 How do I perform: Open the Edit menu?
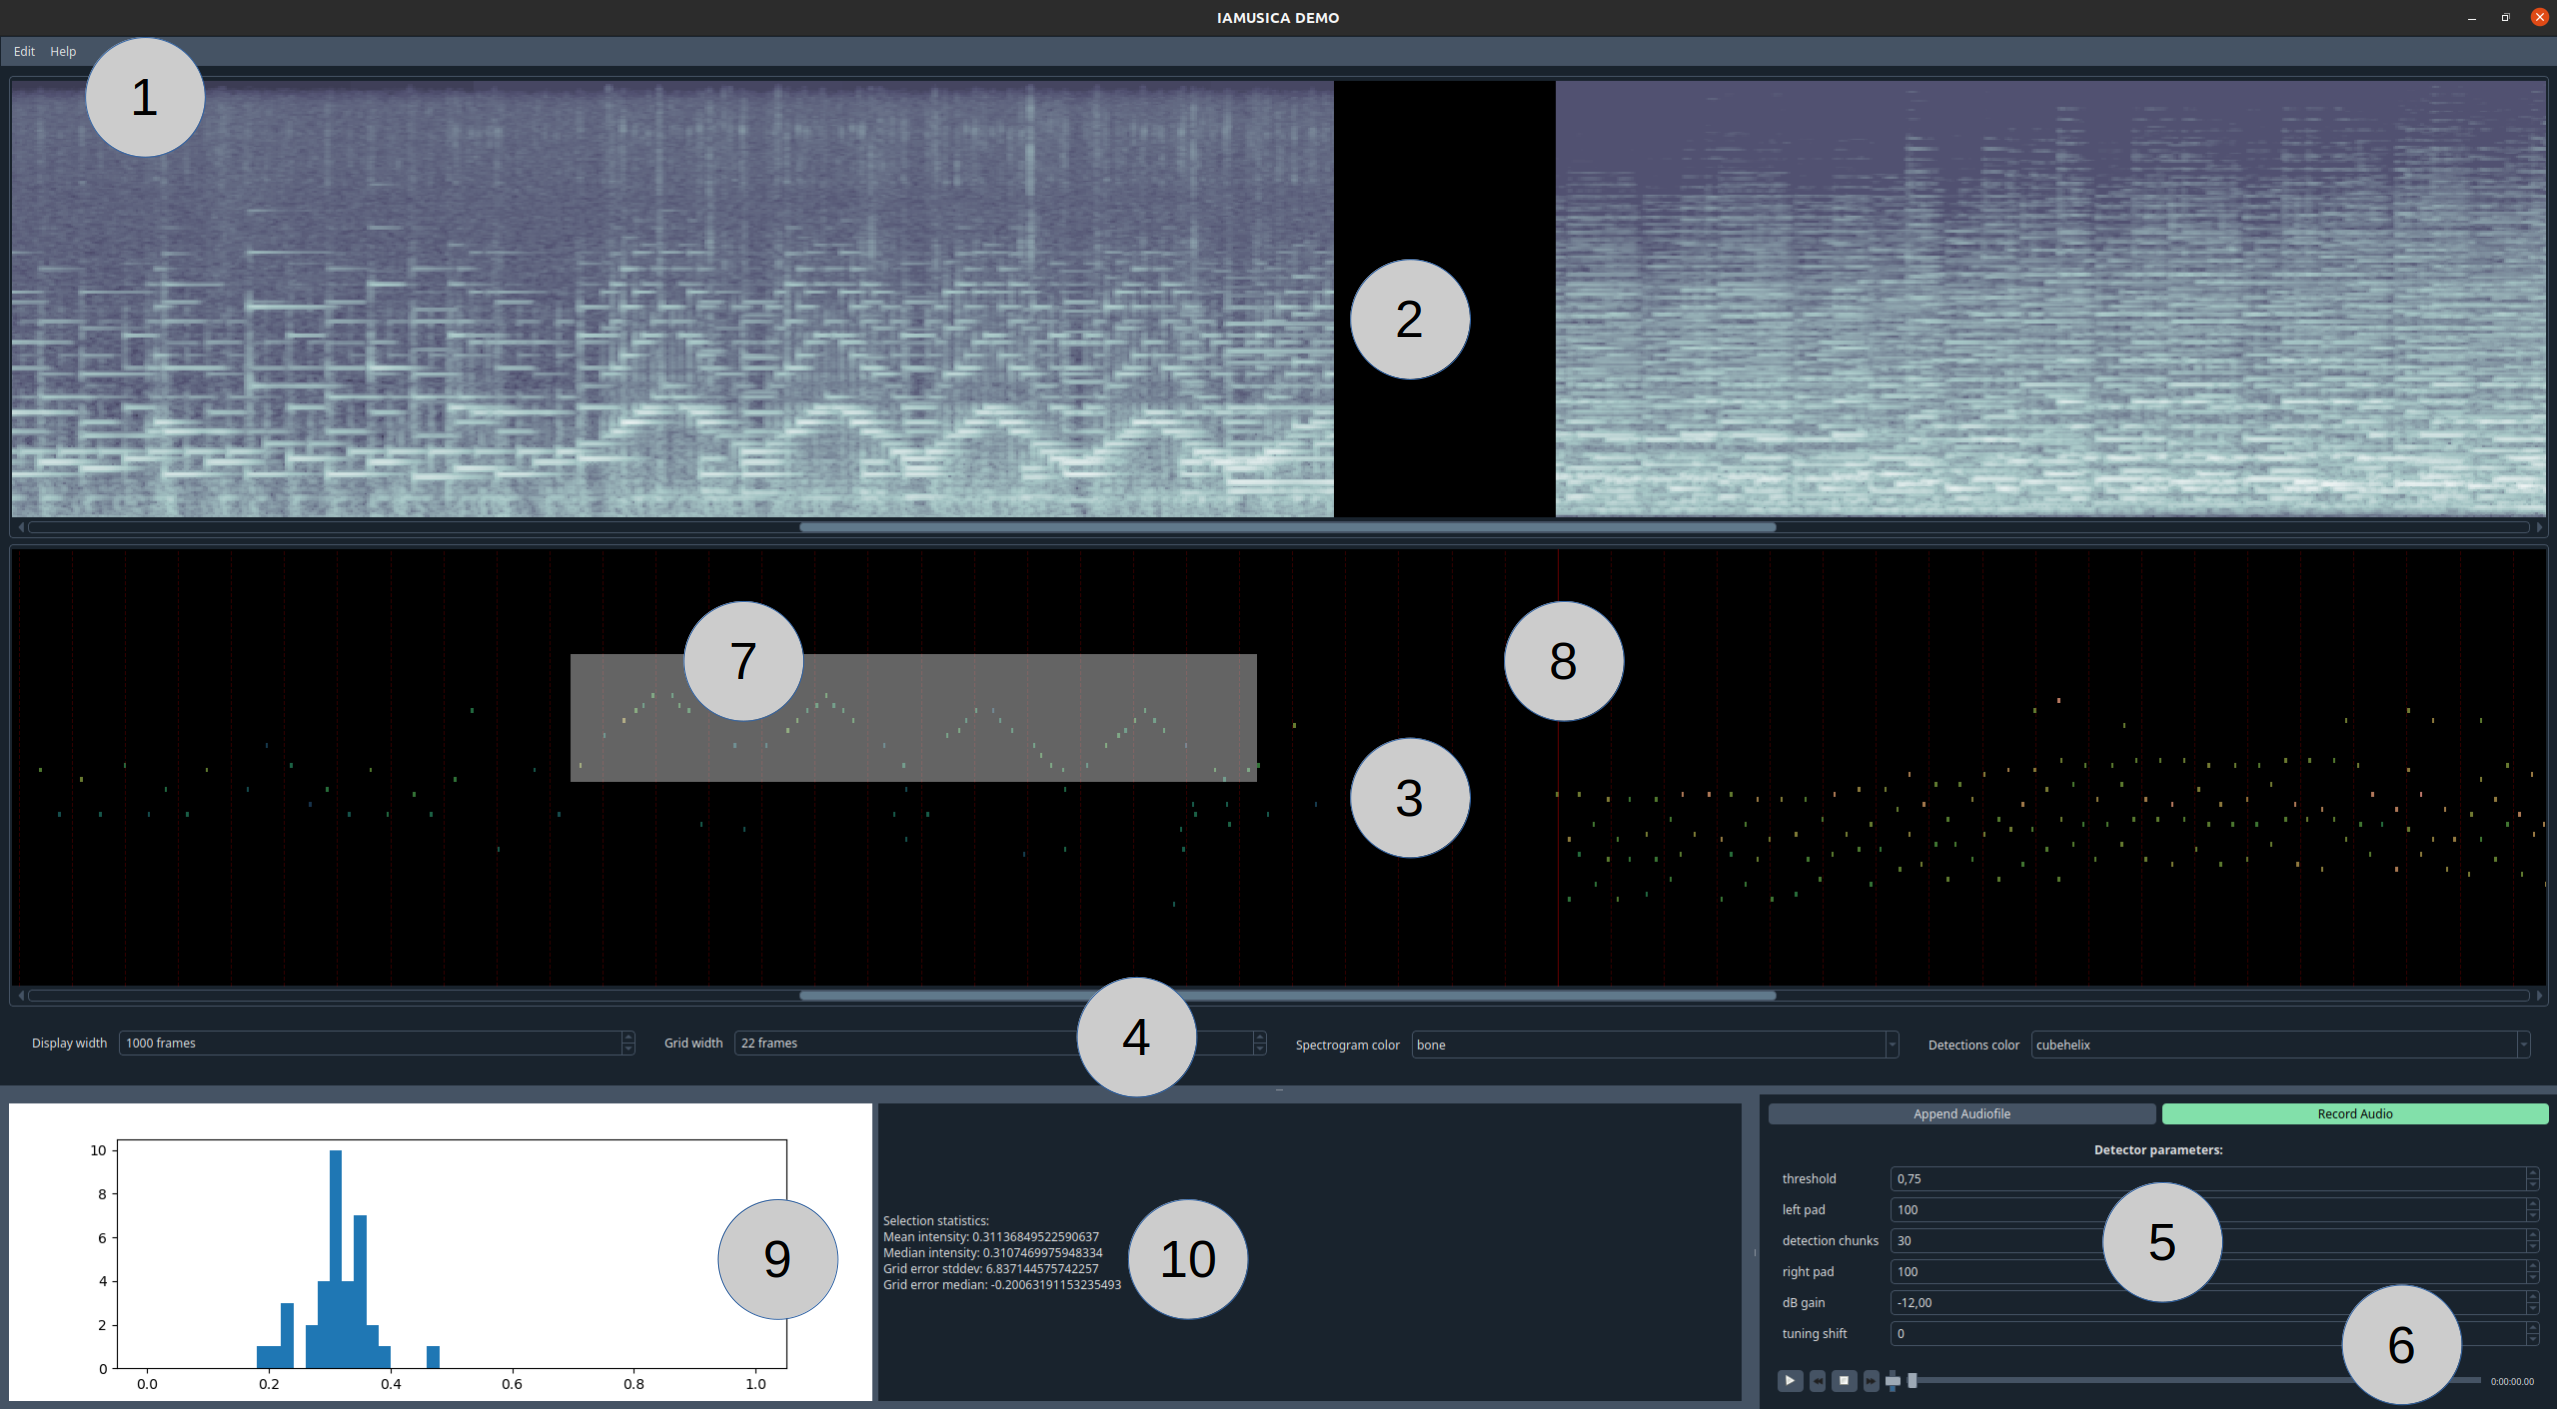(24, 51)
